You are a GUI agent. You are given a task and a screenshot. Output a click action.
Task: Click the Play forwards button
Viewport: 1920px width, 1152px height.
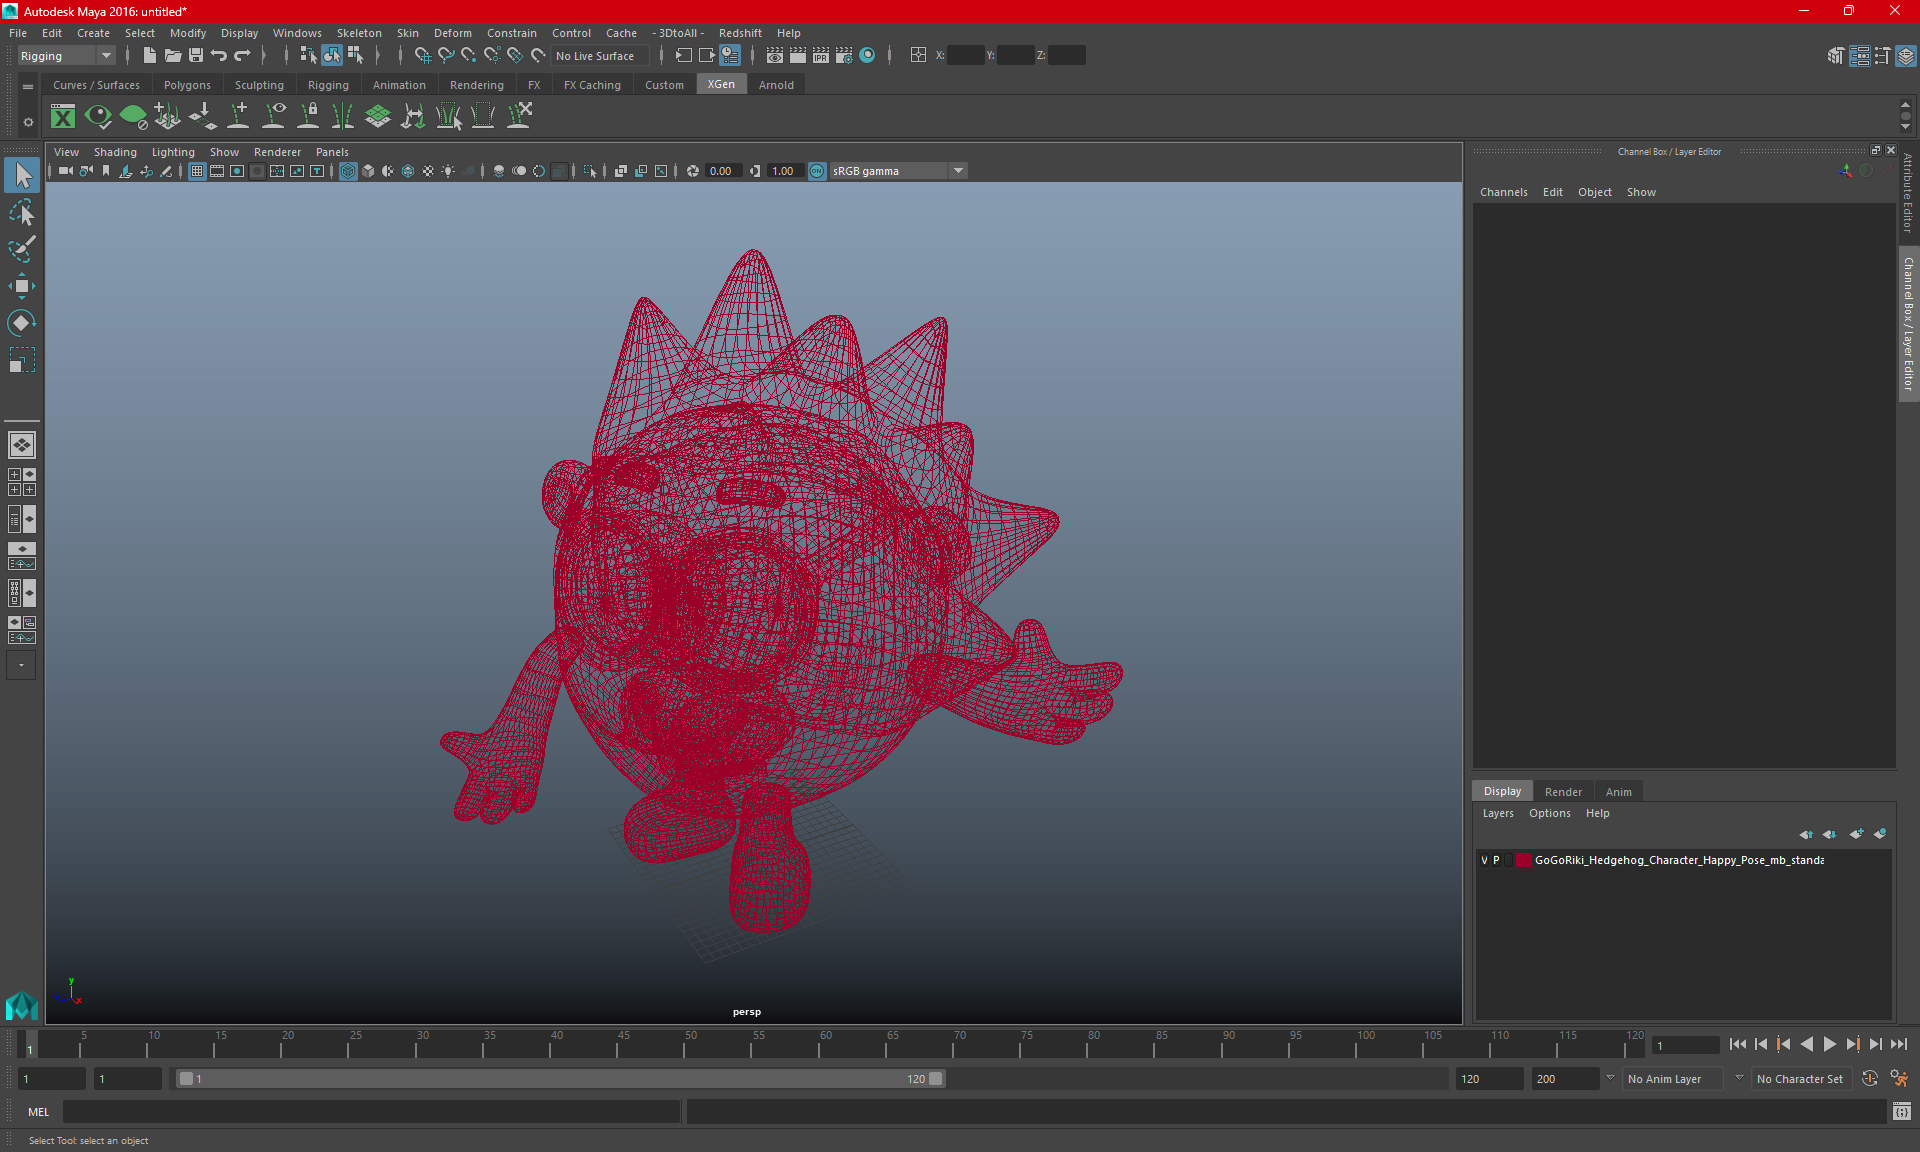coord(1829,1044)
